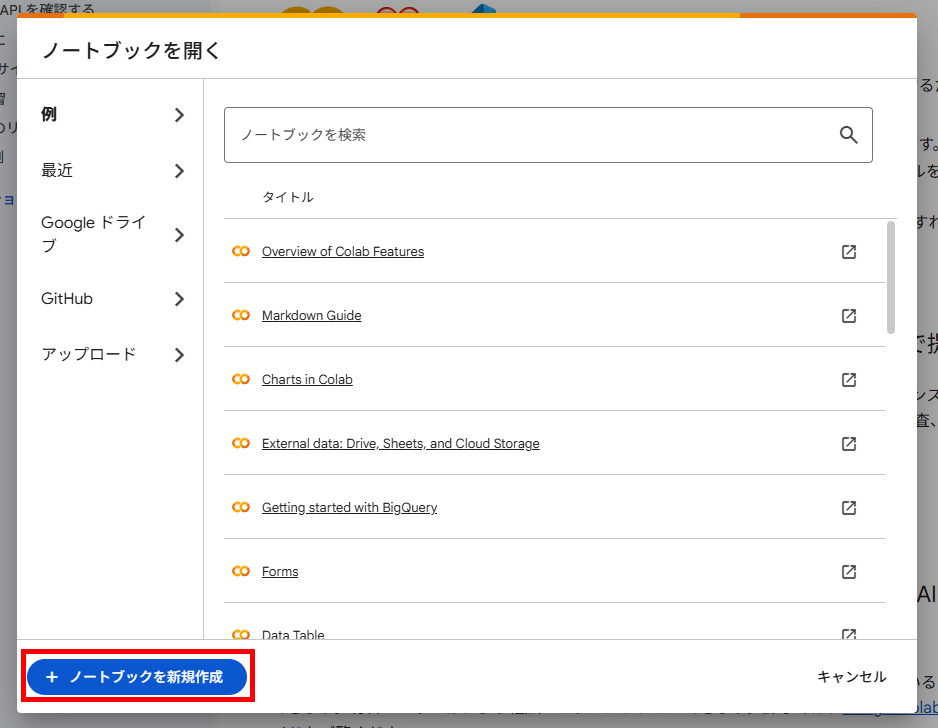Focus the ノートブックを検索 search field
Image resolution: width=938 pixels, height=728 pixels.
tap(548, 135)
